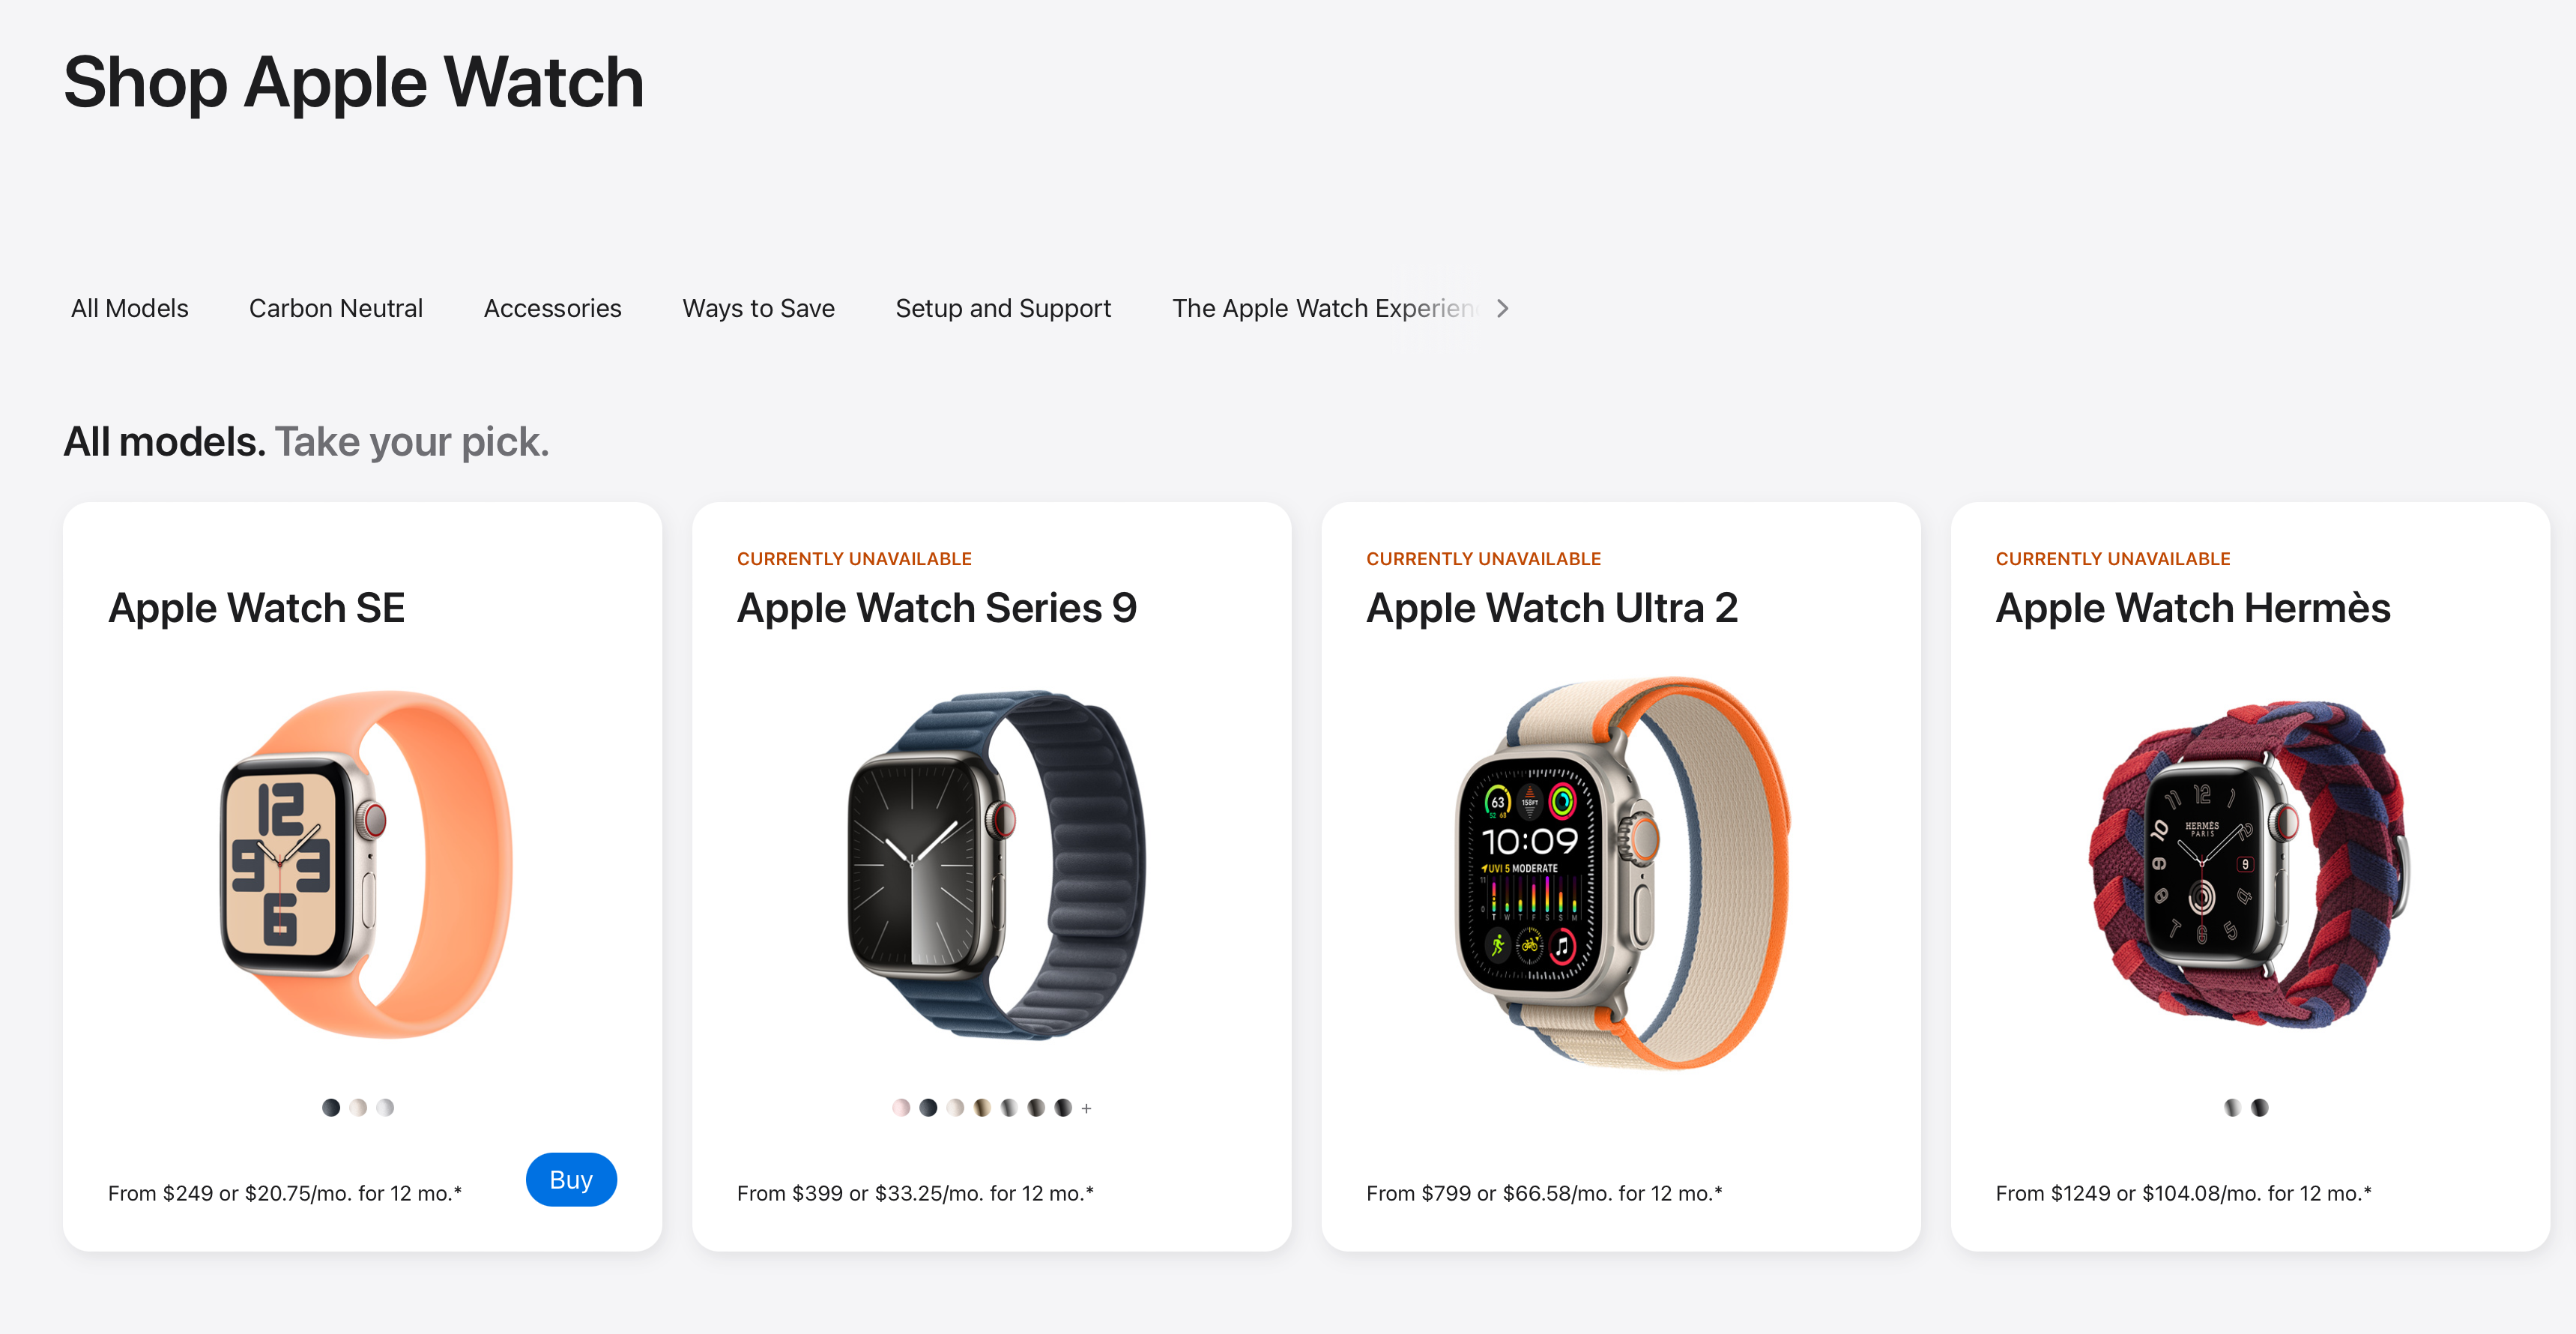The height and width of the screenshot is (1334, 2576).
Task: Choose pink color swatch on Series 9
Action: pos(901,1107)
